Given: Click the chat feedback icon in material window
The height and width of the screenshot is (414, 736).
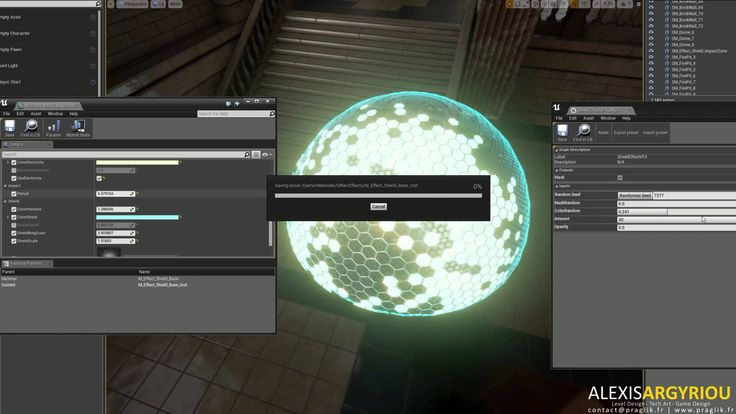Looking at the screenshot, I should tap(228, 104).
